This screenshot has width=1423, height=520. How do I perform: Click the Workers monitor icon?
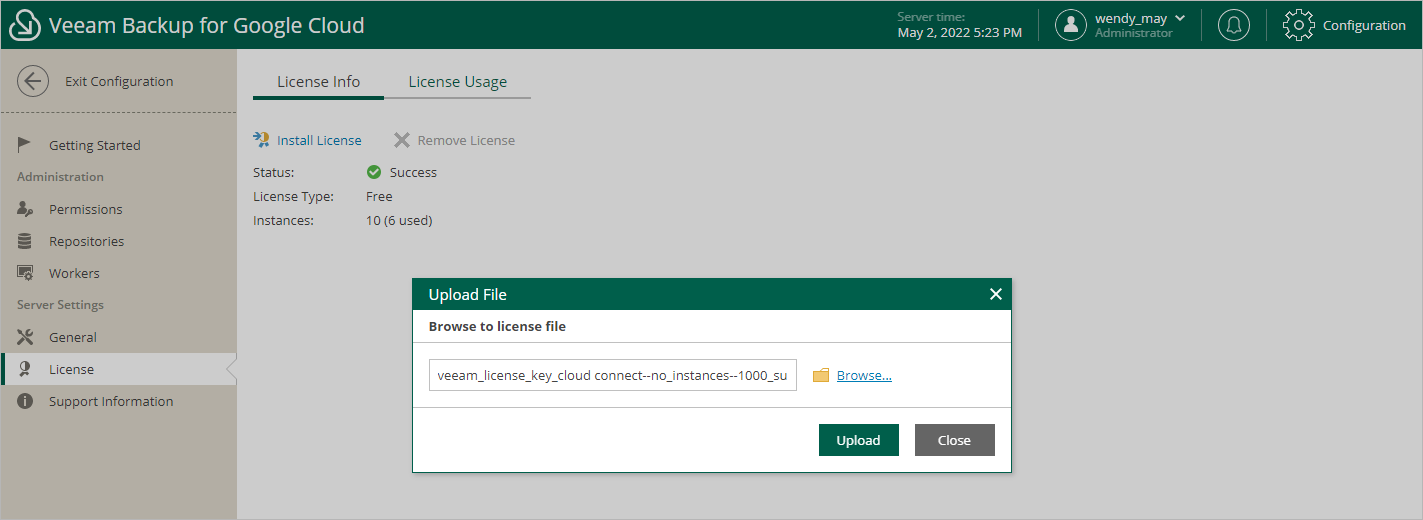tap(26, 273)
